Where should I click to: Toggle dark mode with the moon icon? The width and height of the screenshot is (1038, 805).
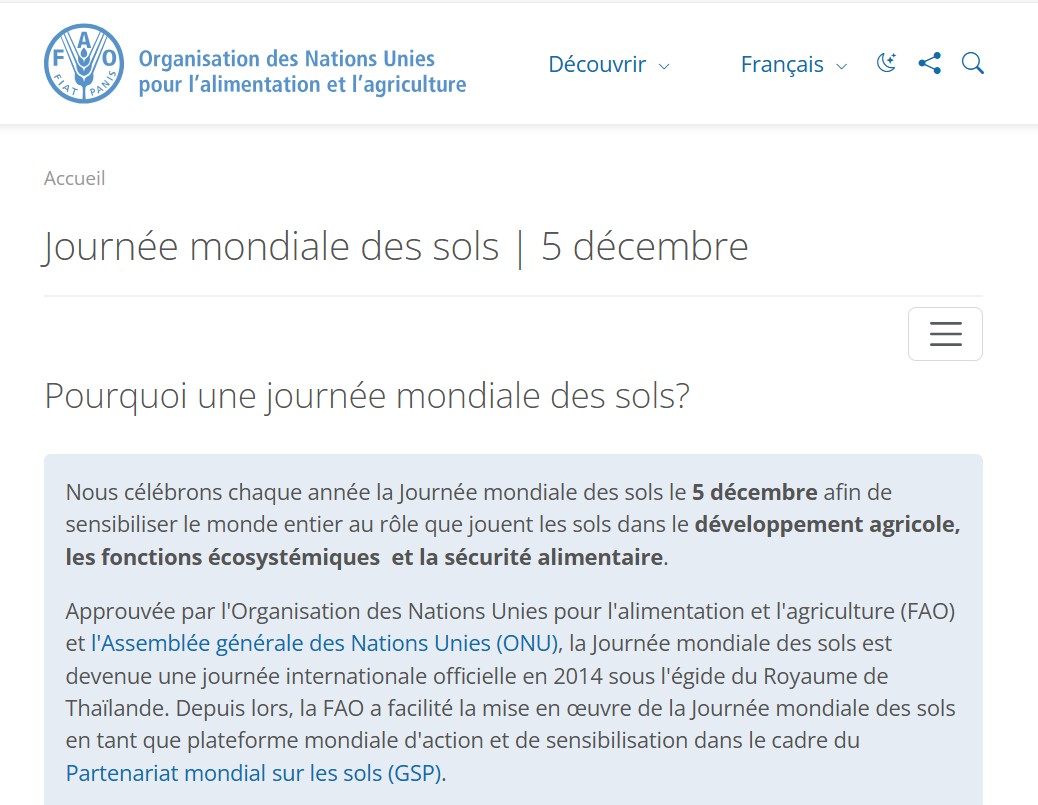pyautogui.click(x=886, y=64)
